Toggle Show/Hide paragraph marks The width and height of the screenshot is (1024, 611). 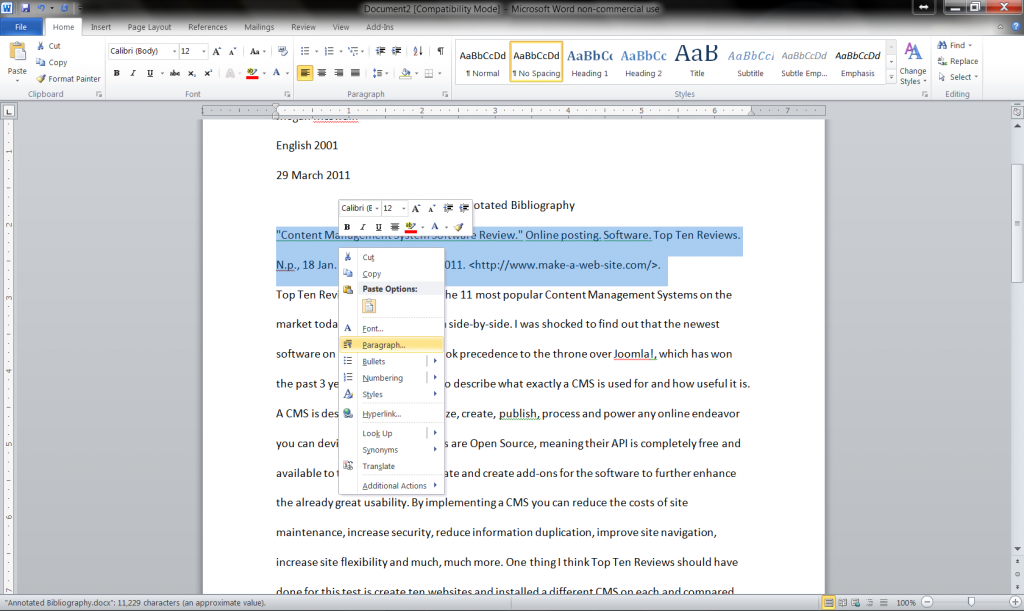[440, 50]
